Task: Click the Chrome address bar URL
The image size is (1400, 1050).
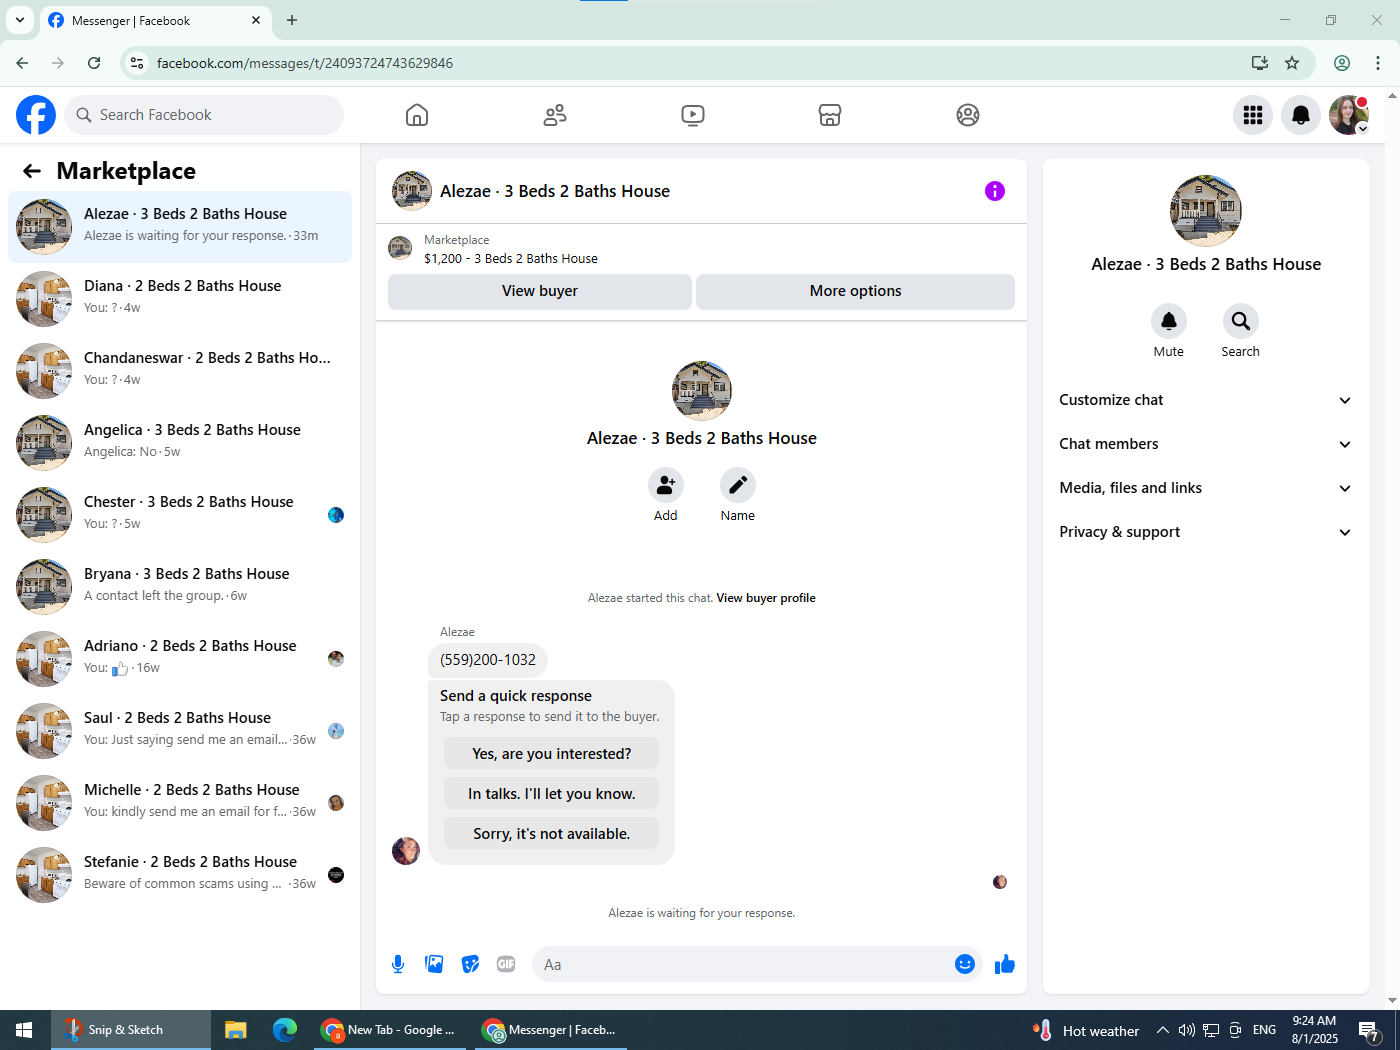Action: [x=305, y=63]
